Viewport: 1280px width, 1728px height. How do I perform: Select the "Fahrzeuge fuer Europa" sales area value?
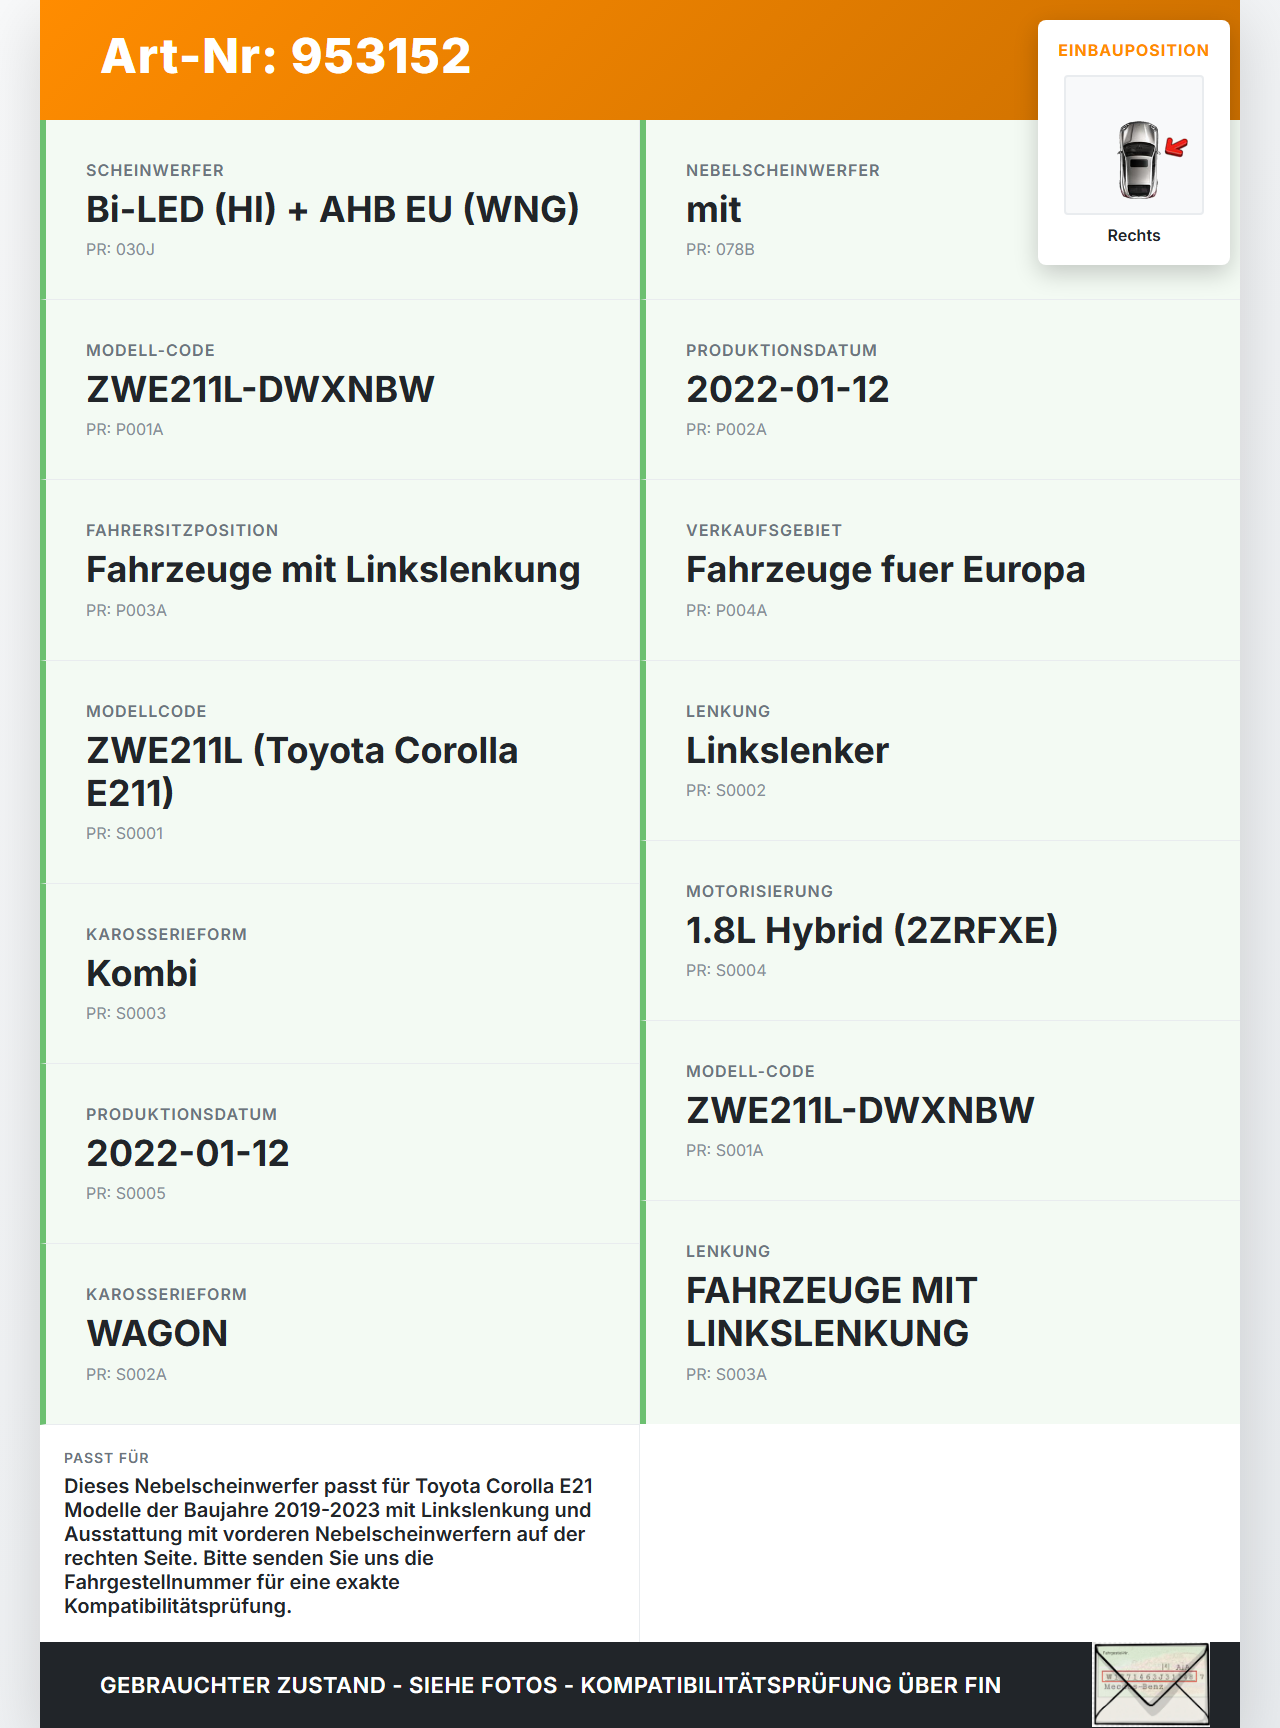coord(885,570)
